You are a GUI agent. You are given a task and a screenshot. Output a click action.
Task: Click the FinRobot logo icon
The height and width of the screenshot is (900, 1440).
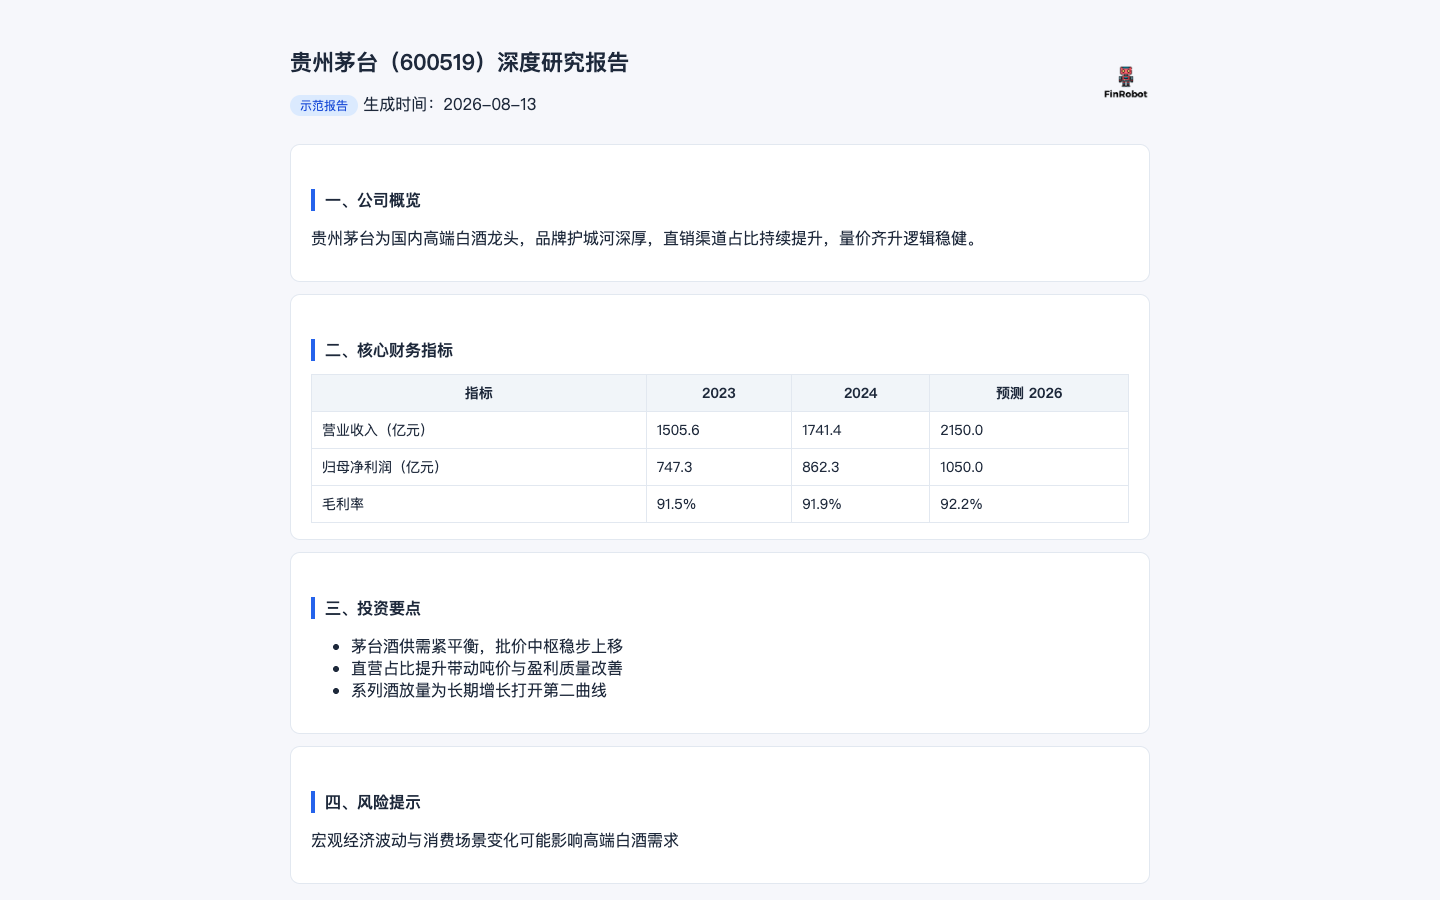pyautogui.click(x=1126, y=82)
